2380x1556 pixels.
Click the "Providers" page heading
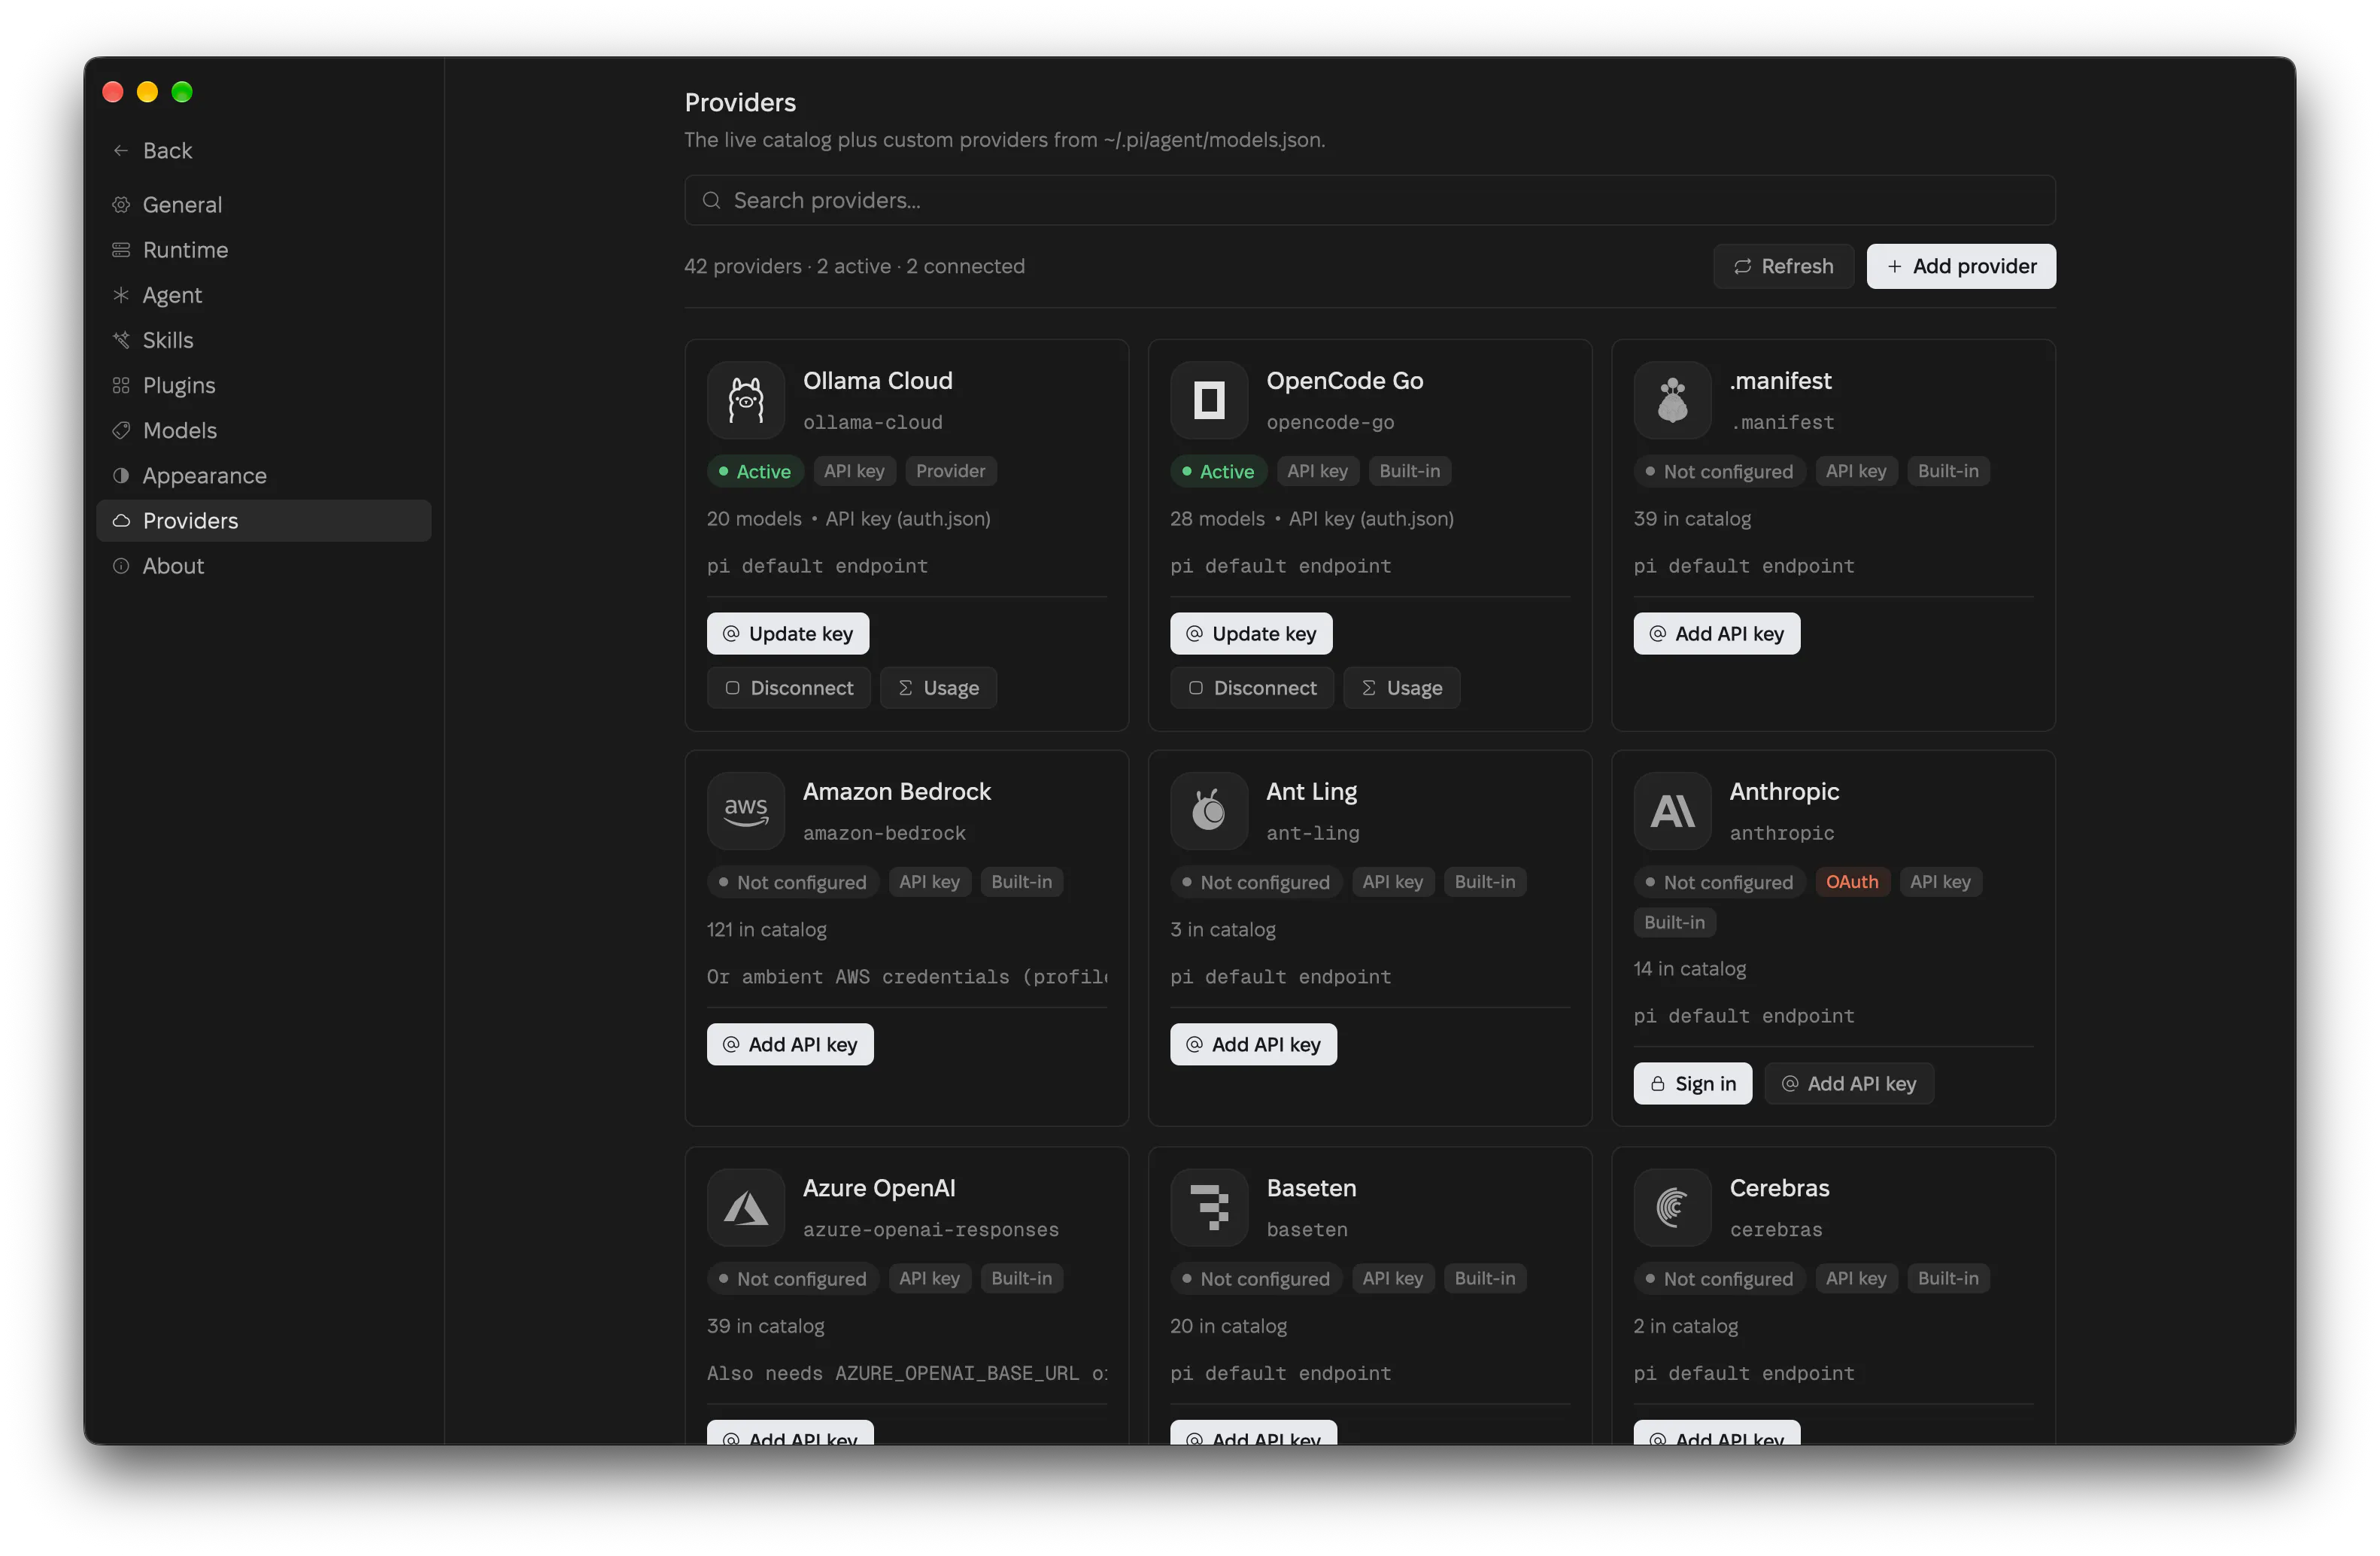[x=740, y=103]
